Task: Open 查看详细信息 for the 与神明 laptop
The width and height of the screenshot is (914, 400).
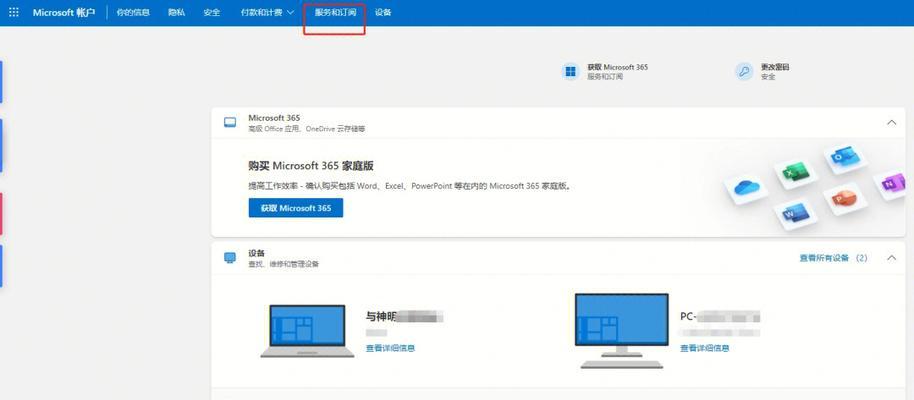Action: [x=391, y=348]
